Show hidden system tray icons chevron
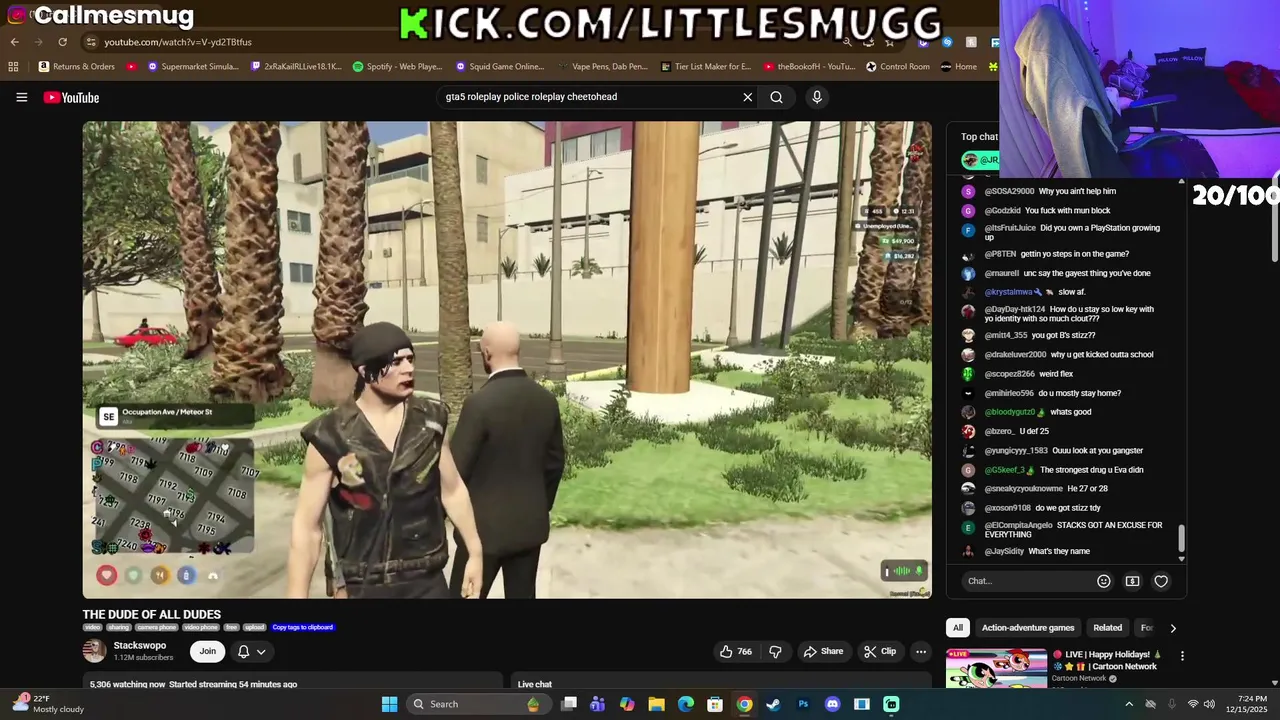Viewport: 1280px width, 720px height. 1129,704
